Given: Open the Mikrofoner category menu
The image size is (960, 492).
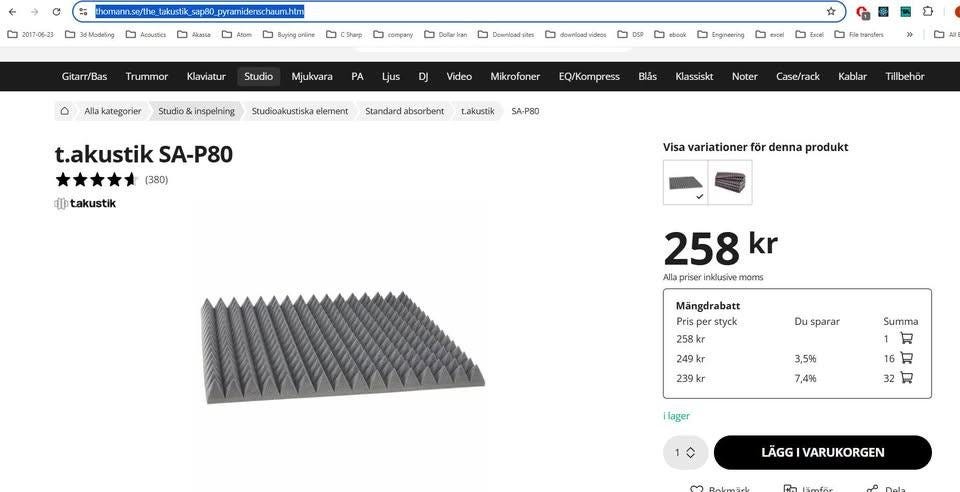Looking at the screenshot, I should [x=516, y=76].
